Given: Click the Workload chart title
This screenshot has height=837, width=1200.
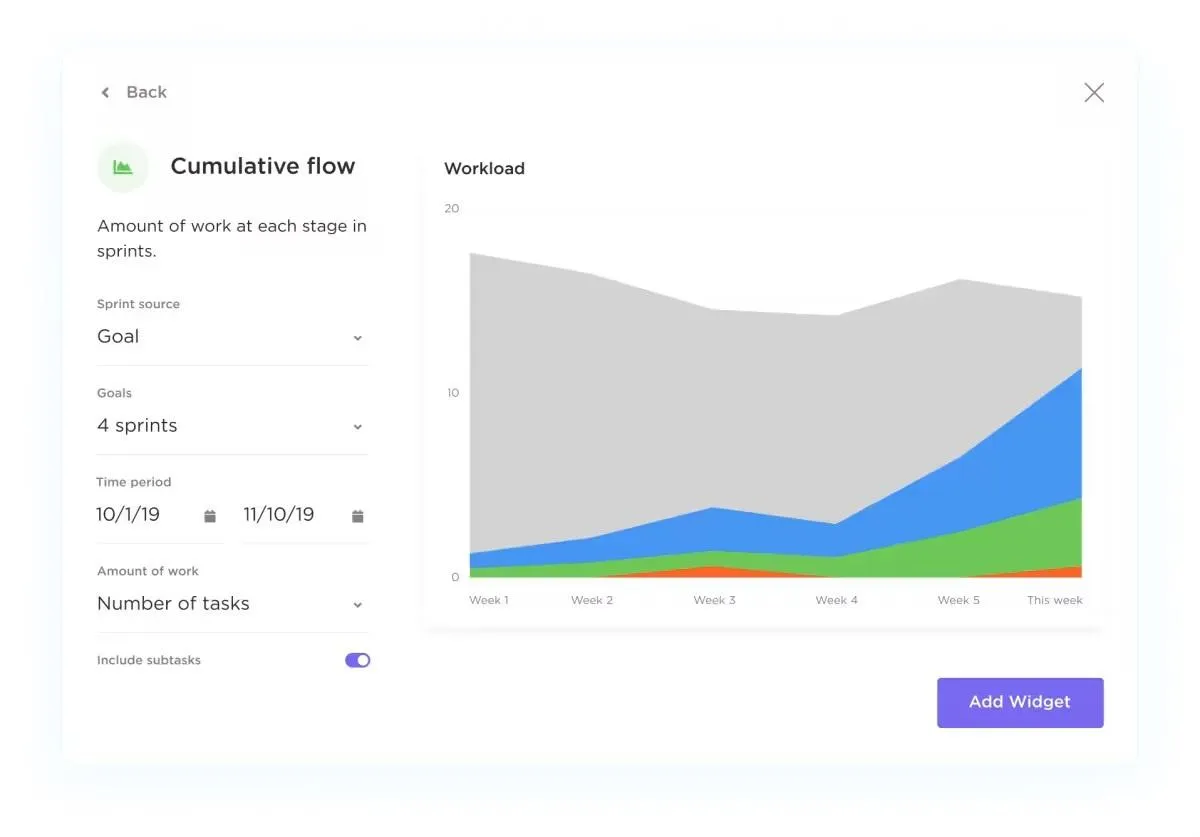Looking at the screenshot, I should coord(484,168).
